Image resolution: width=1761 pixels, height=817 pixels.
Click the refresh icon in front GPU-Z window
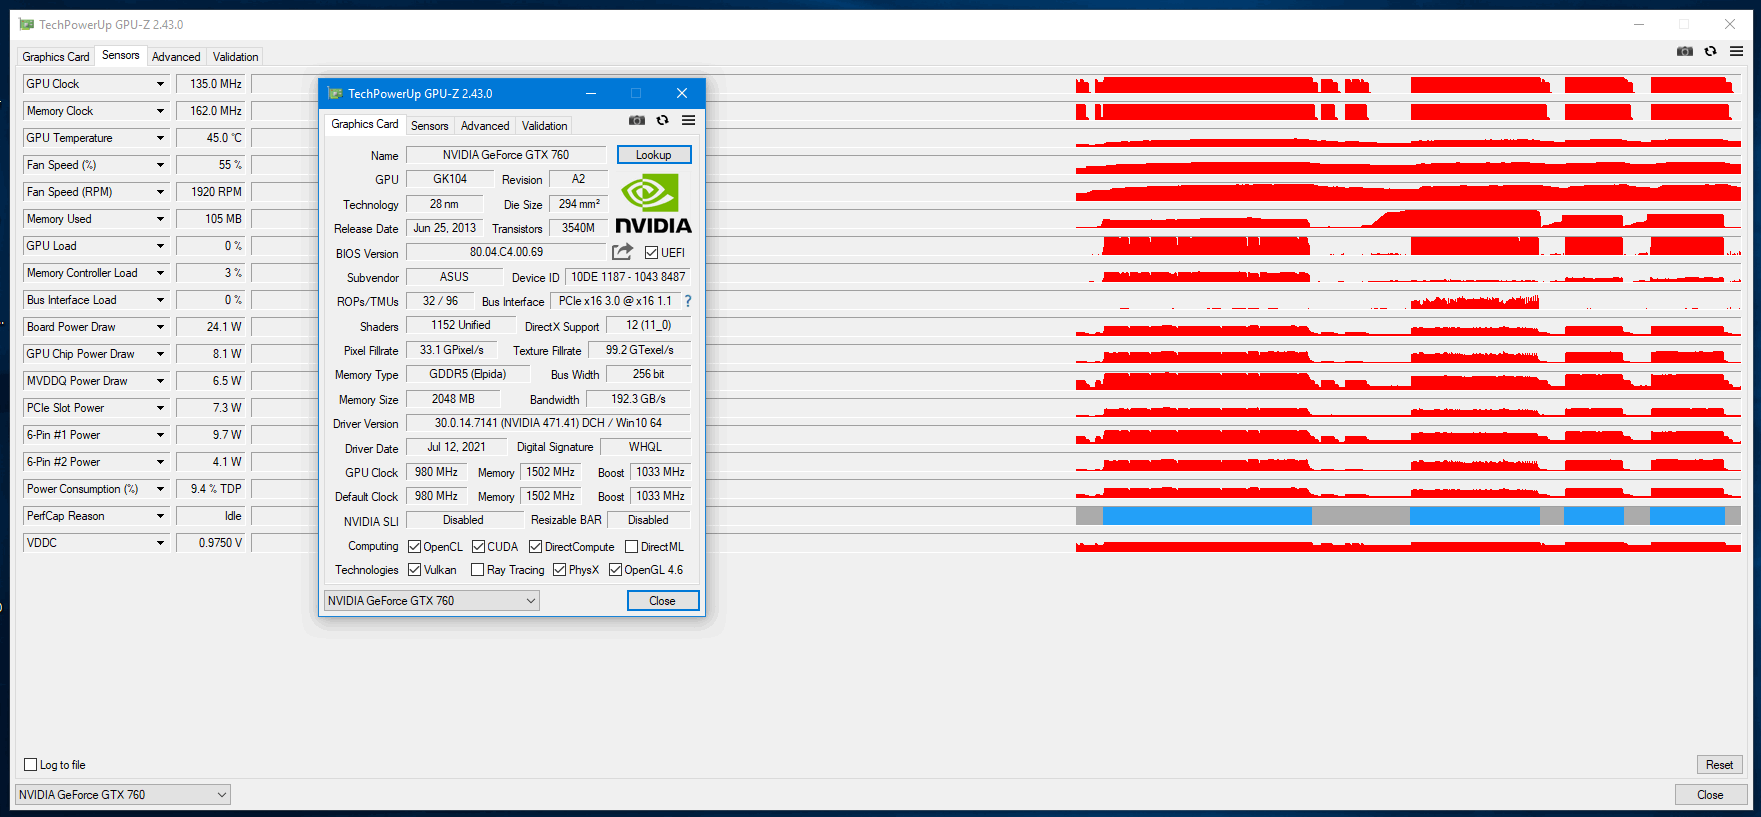(x=662, y=120)
